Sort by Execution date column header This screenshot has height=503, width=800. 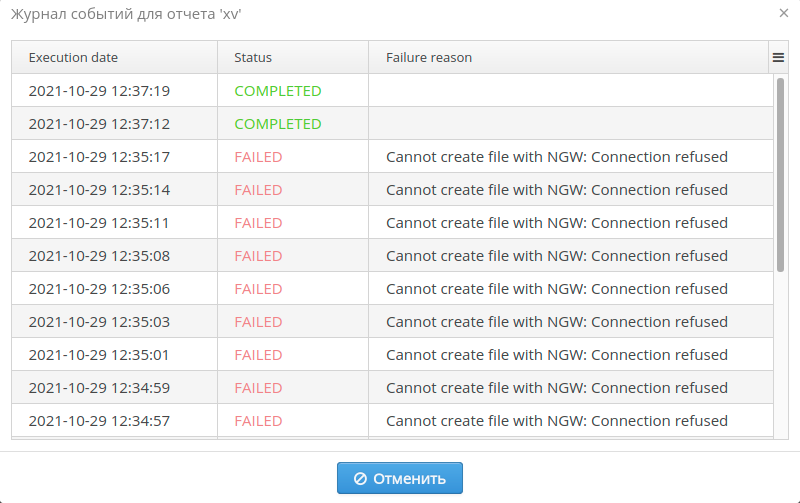[x=73, y=58]
